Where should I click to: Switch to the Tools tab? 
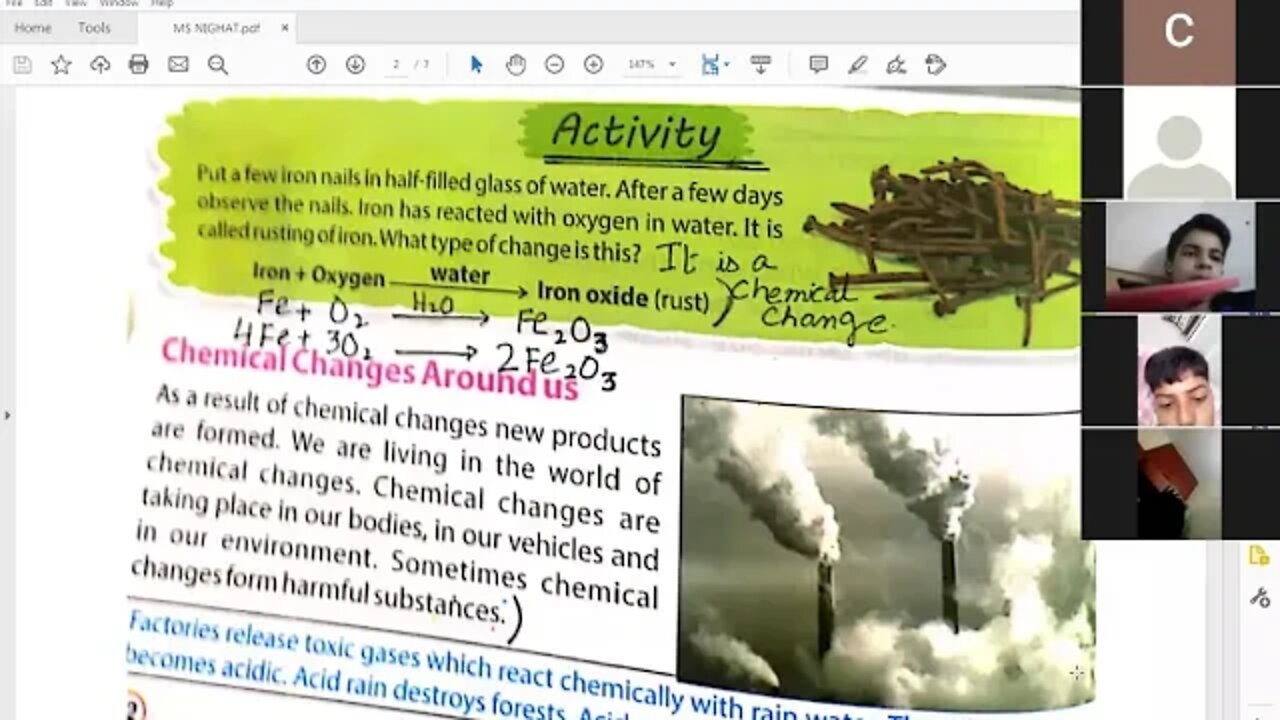tap(94, 28)
